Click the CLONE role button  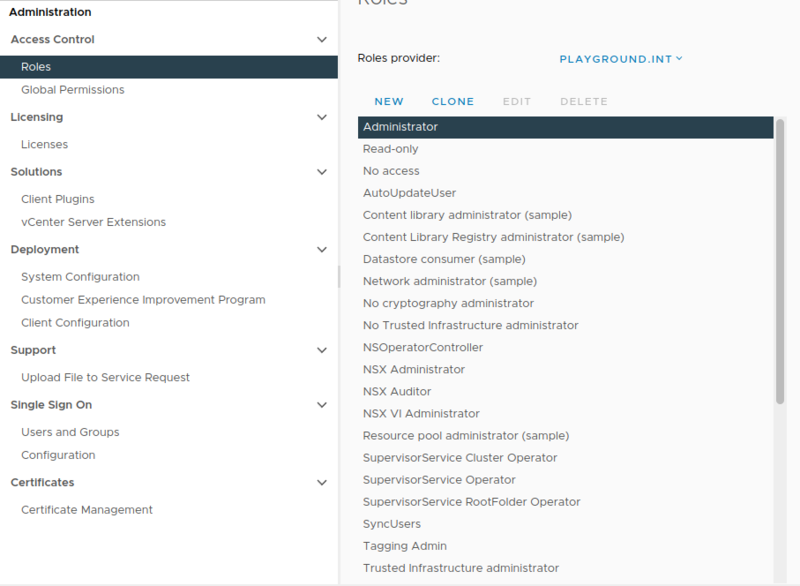453,102
